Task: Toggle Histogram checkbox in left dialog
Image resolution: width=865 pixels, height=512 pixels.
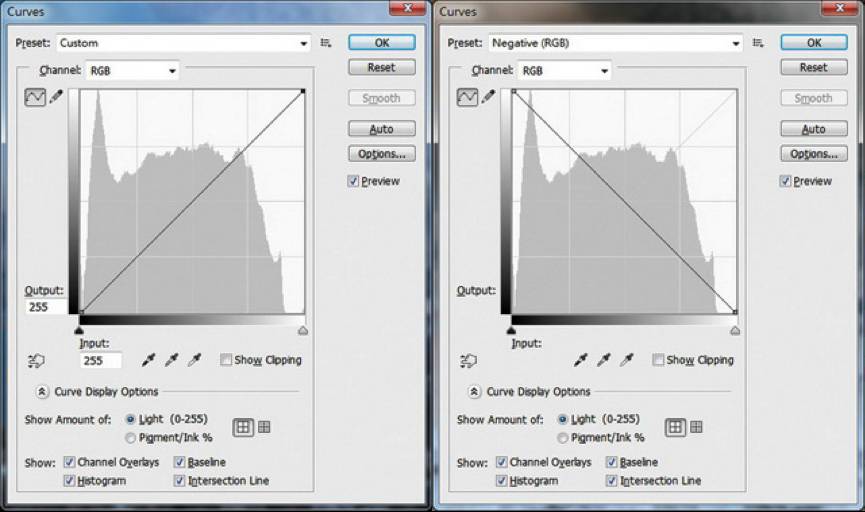Action: [x=69, y=481]
